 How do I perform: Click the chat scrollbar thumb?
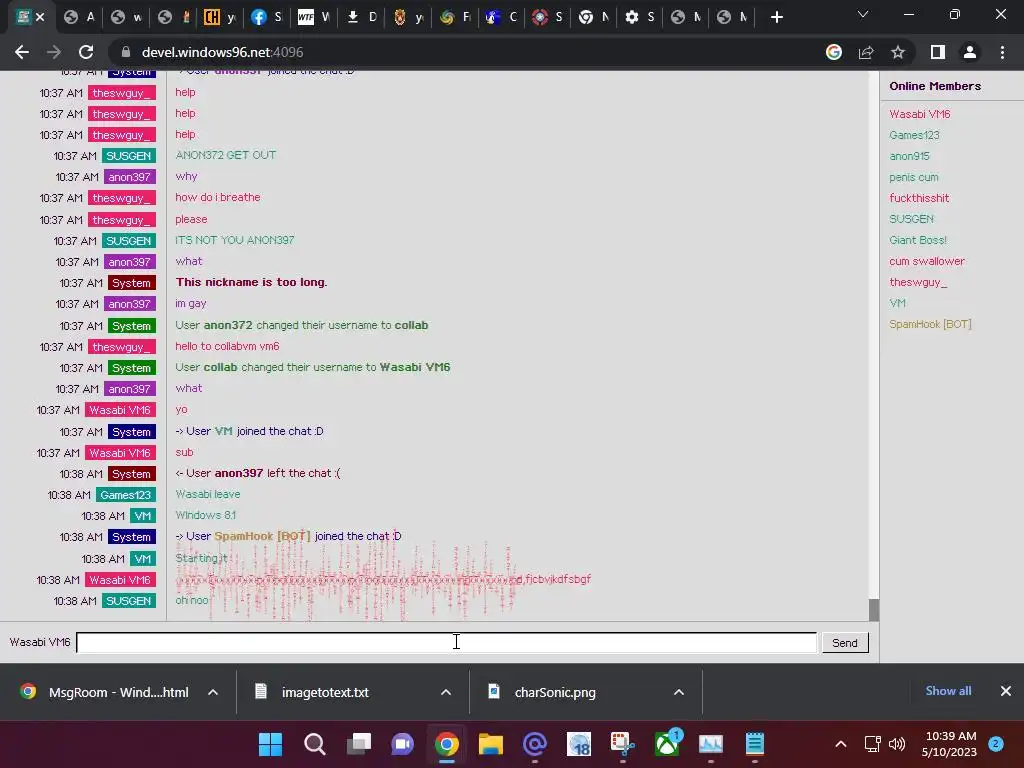coord(874,610)
